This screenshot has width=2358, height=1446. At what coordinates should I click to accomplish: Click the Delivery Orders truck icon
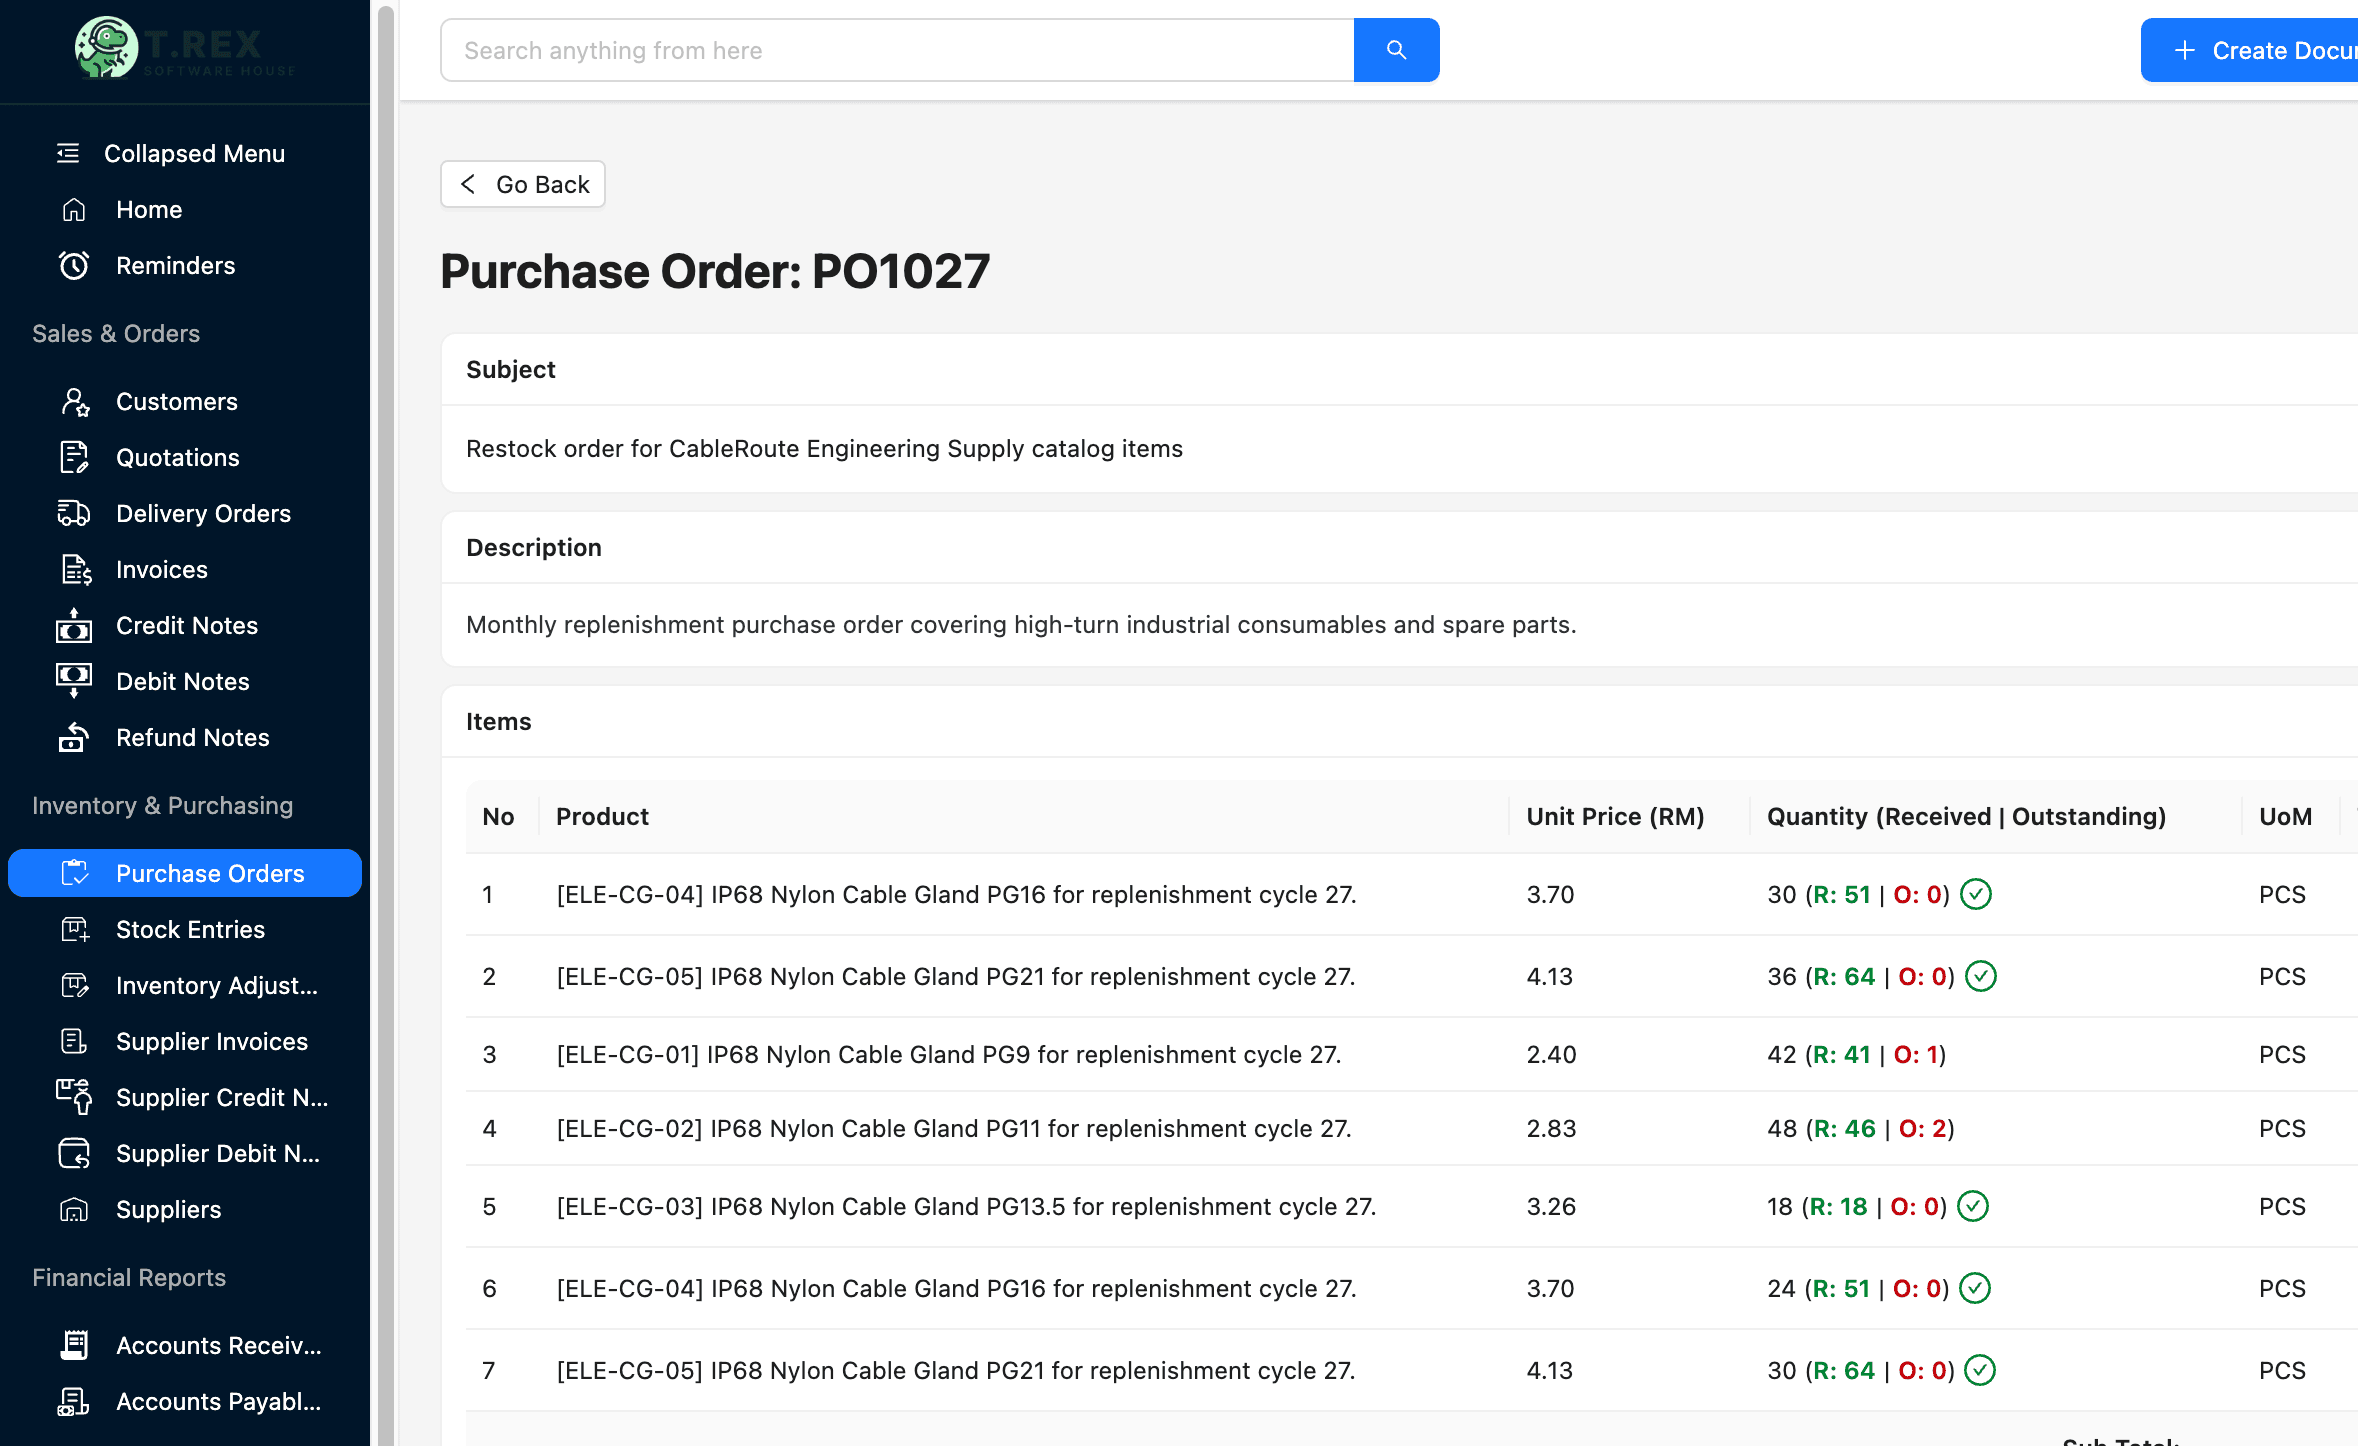pos(74,513)
